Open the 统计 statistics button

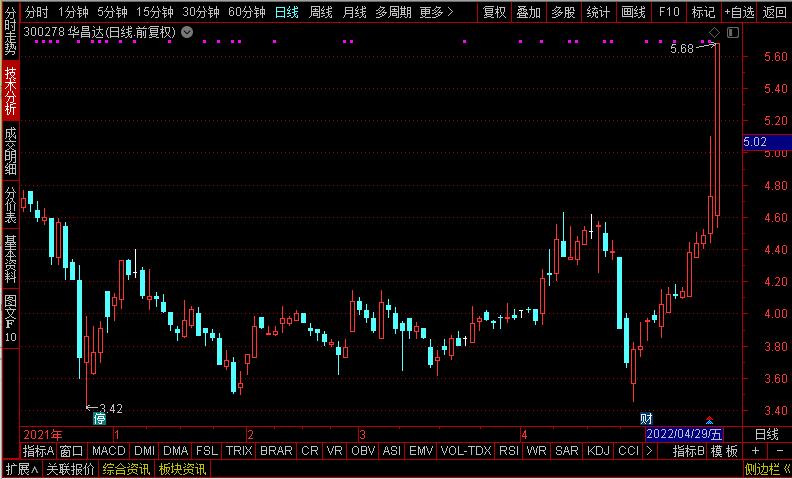coord(599,12)
